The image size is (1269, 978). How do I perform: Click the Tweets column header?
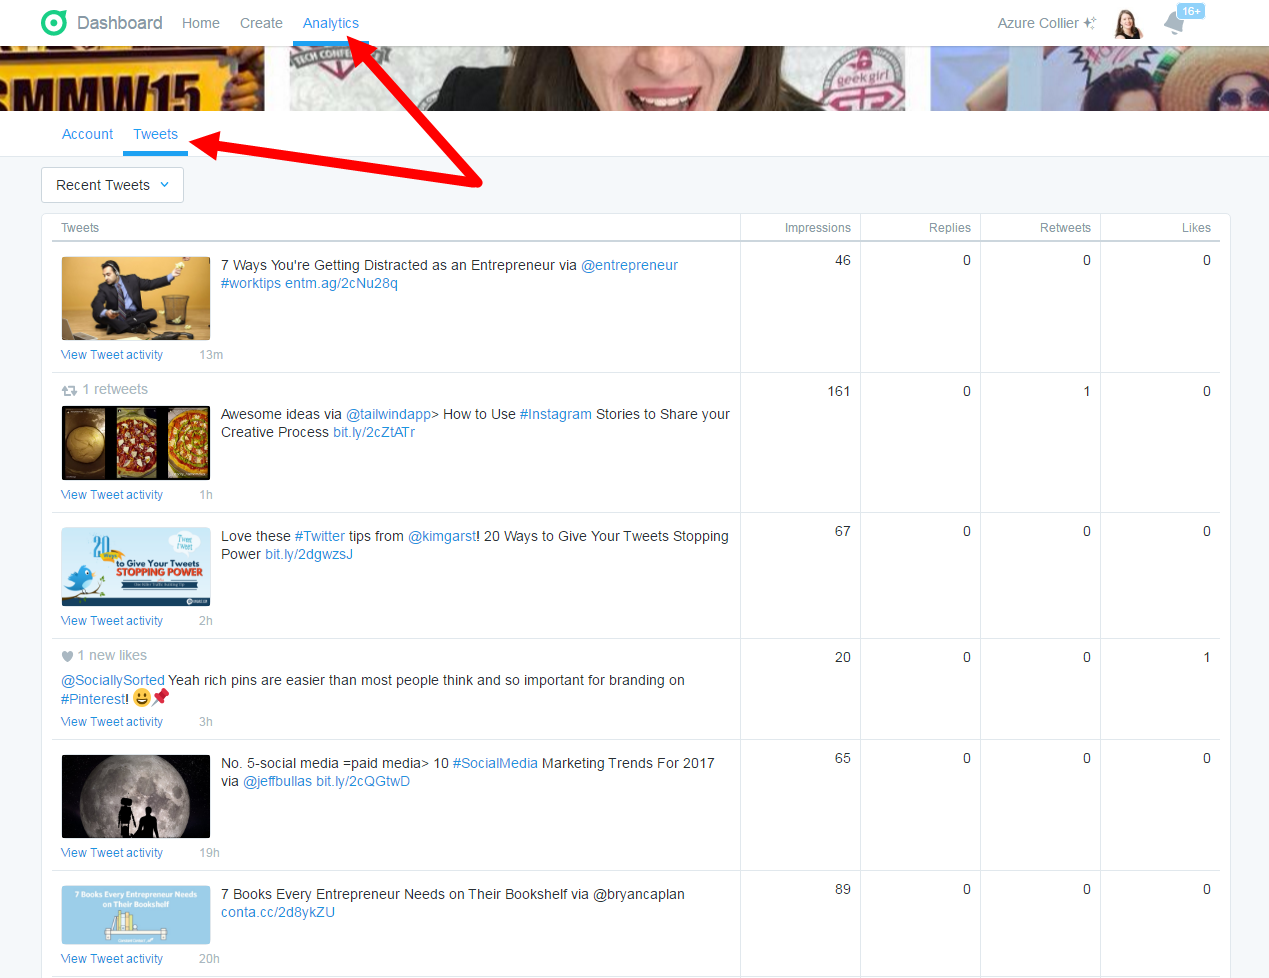(x=80, y=228)
